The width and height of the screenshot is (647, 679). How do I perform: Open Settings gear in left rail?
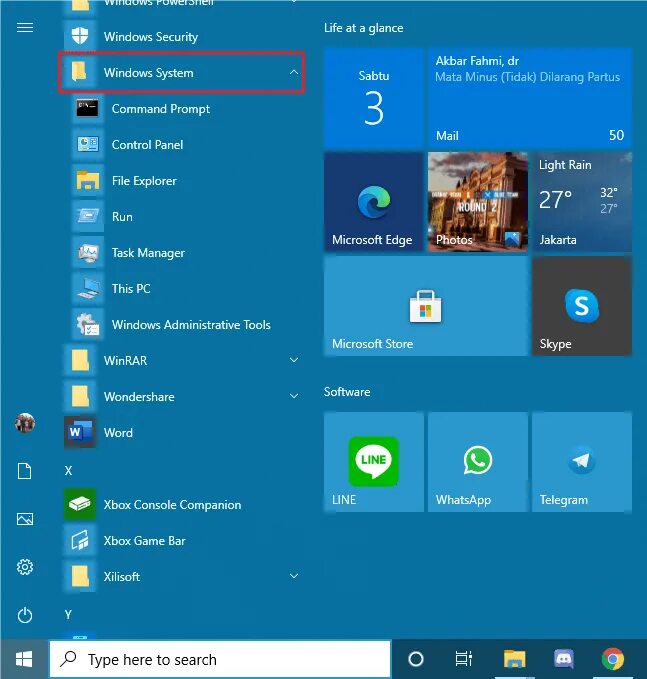point(25,566)
